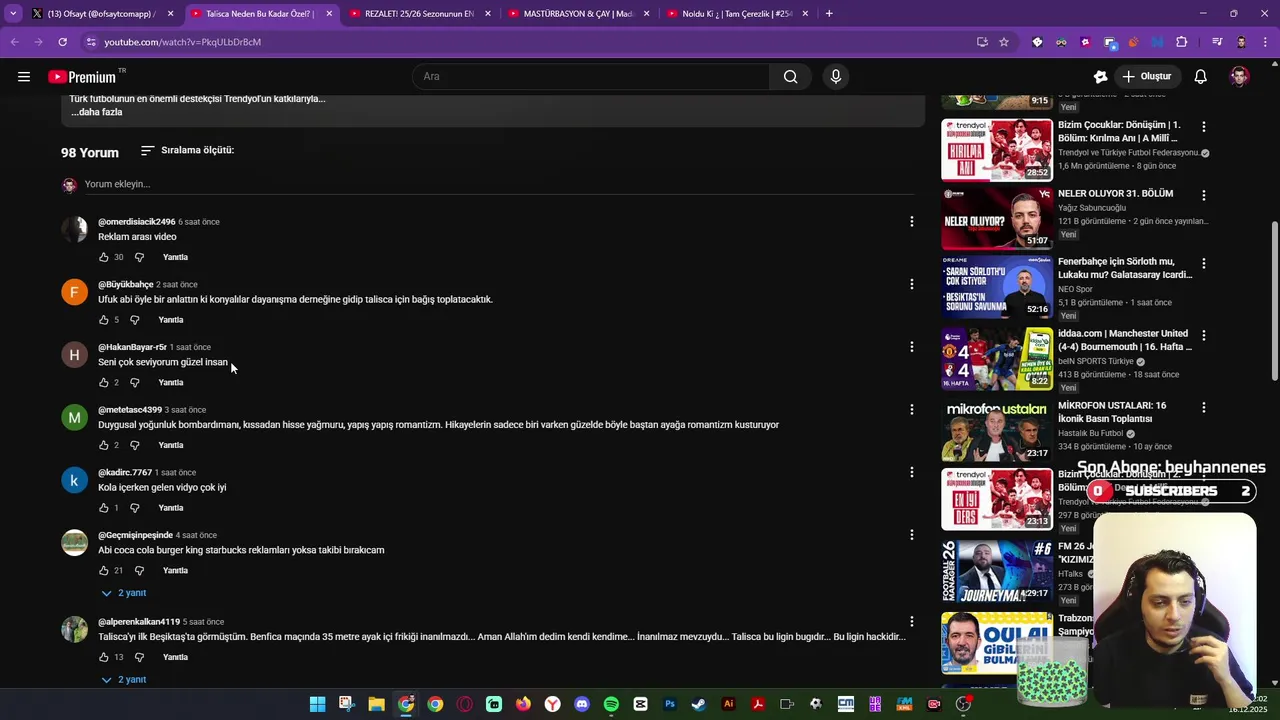
Task: Open Chrome tab search dropdown arrow
Action: 13,14
